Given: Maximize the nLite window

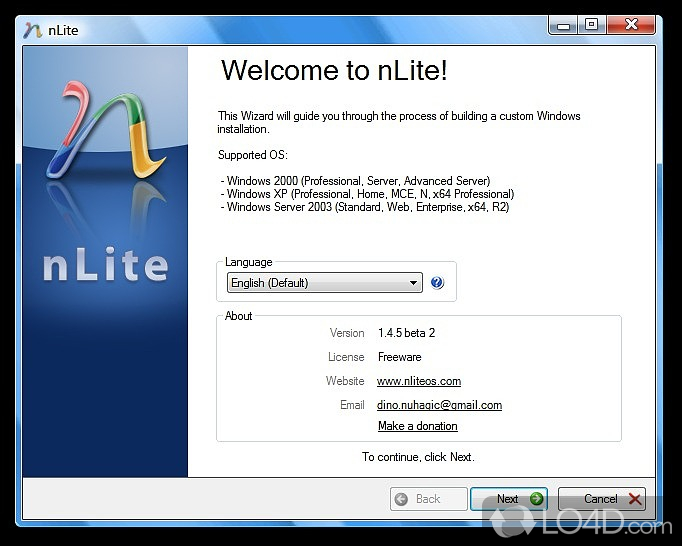Looking at the screenshot, I should [x=592, y=25].
